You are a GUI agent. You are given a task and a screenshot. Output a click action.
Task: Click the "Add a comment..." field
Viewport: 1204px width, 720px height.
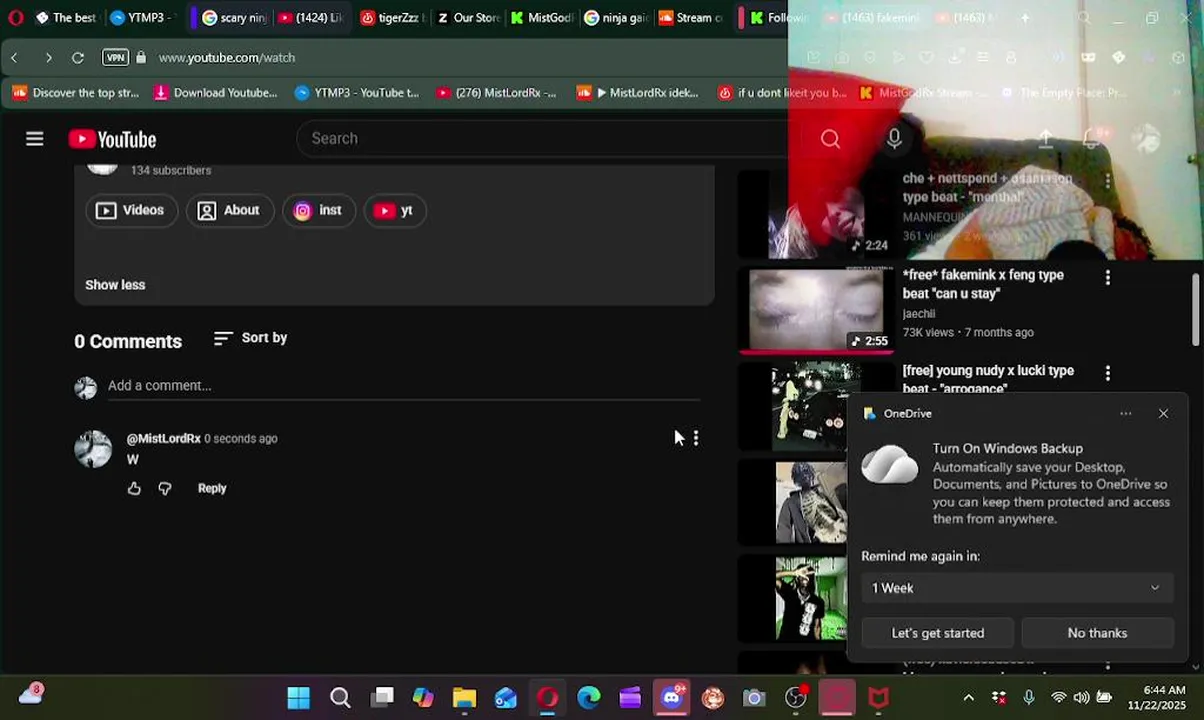[x=405, y=386]
